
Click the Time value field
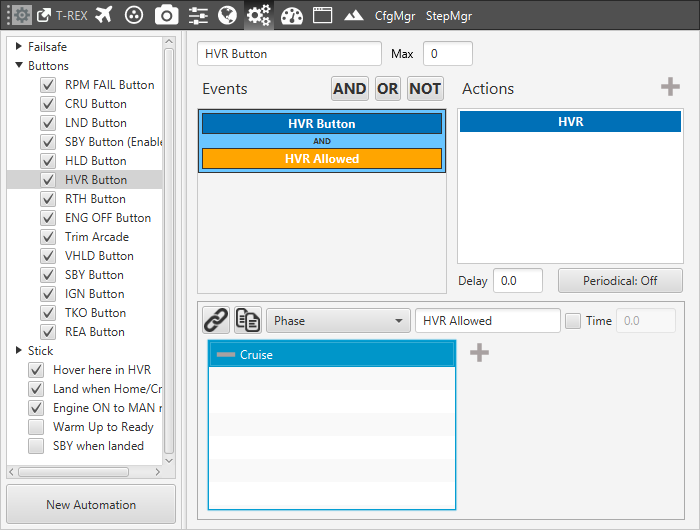point(646,321)
